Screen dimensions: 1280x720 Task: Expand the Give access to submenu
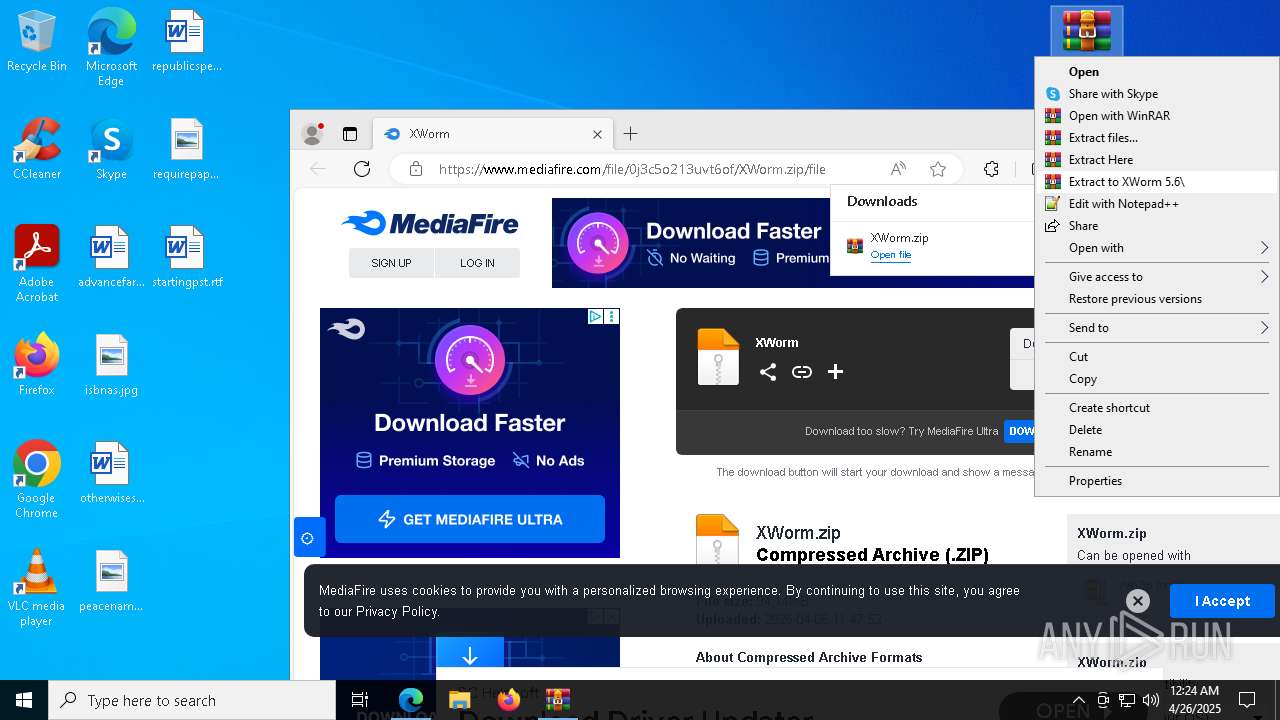[x=1157, y=277]
